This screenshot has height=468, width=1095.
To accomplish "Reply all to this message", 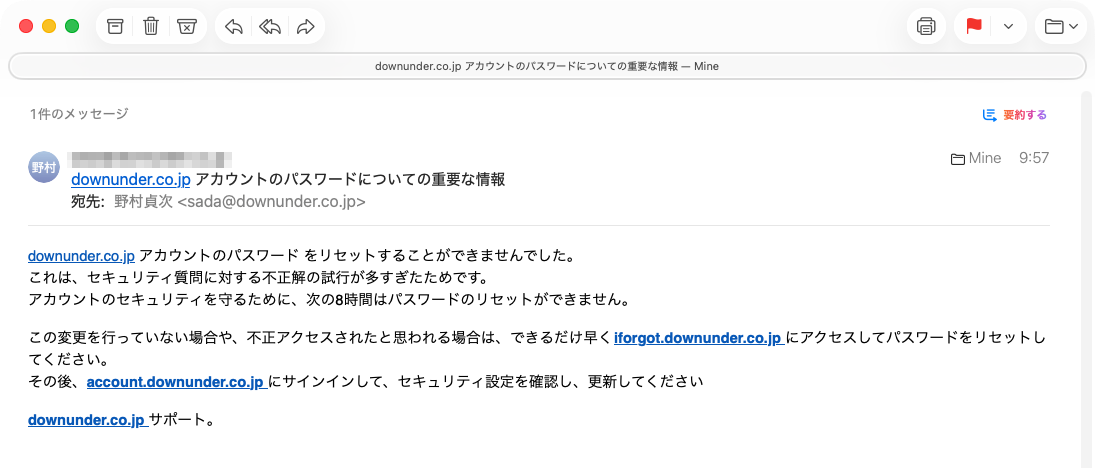I will [x=270, y=27].
